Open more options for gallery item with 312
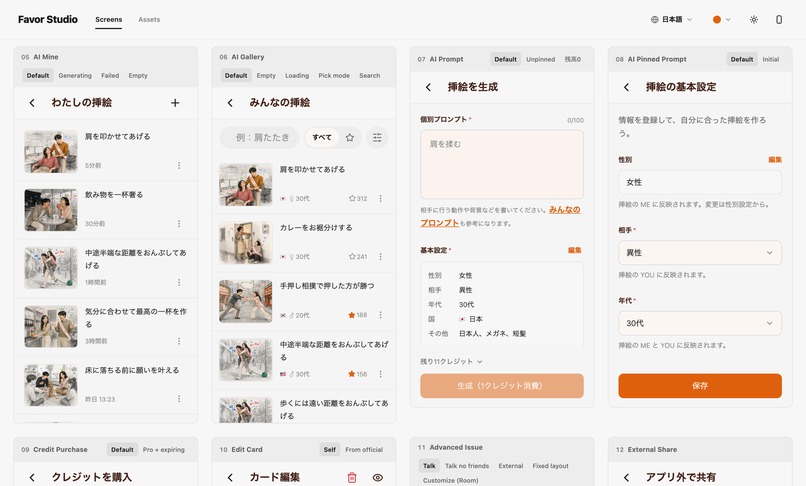806x486 pixels. pos(380,199)
